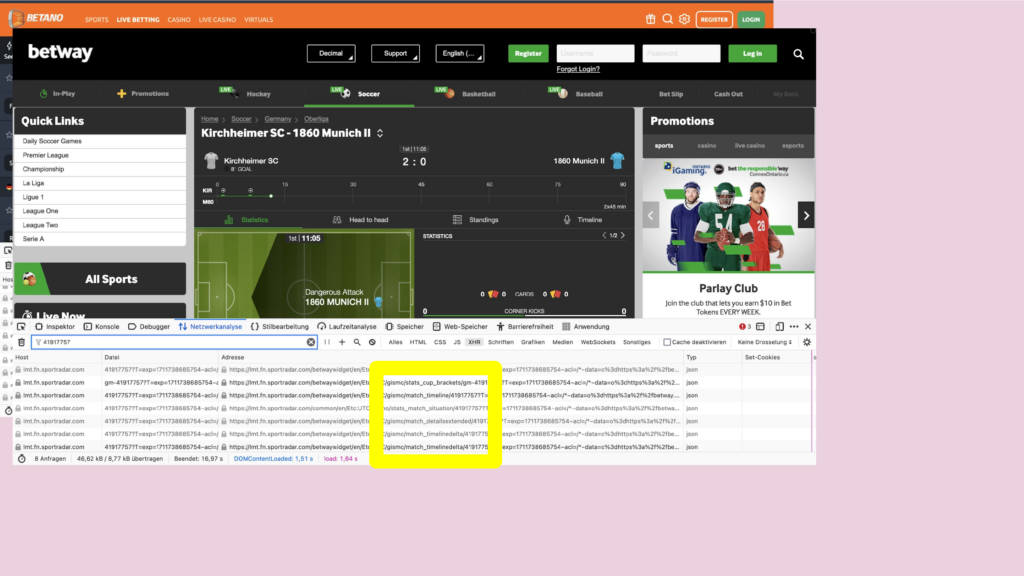Click the Betway search magnifier icon

coord(798,54)
